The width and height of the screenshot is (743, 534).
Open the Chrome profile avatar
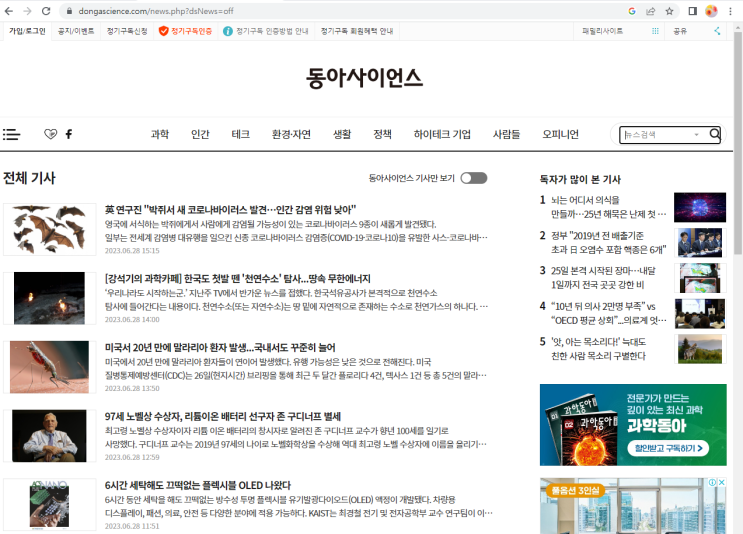pyautogui.click(x=711, y=11)
